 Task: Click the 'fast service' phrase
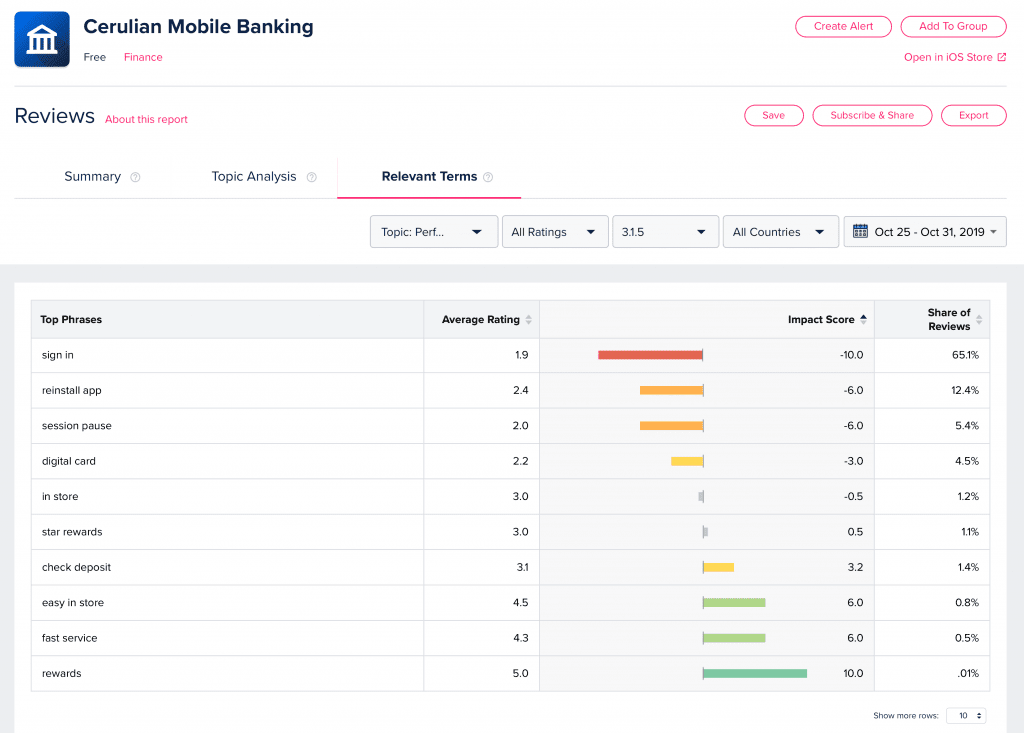(69, 638)
